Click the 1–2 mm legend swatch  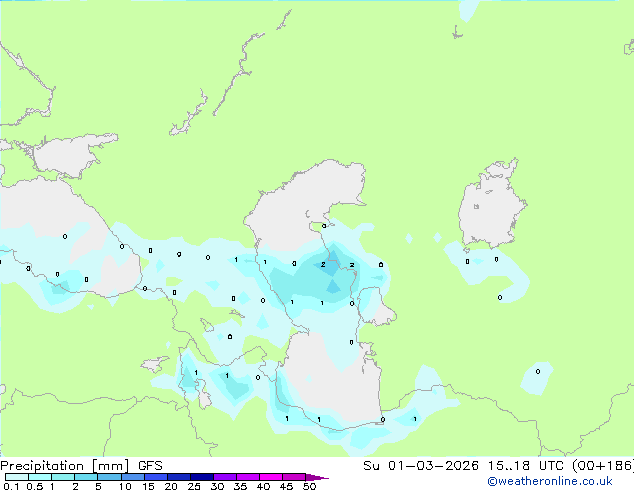tap(63, 477)
